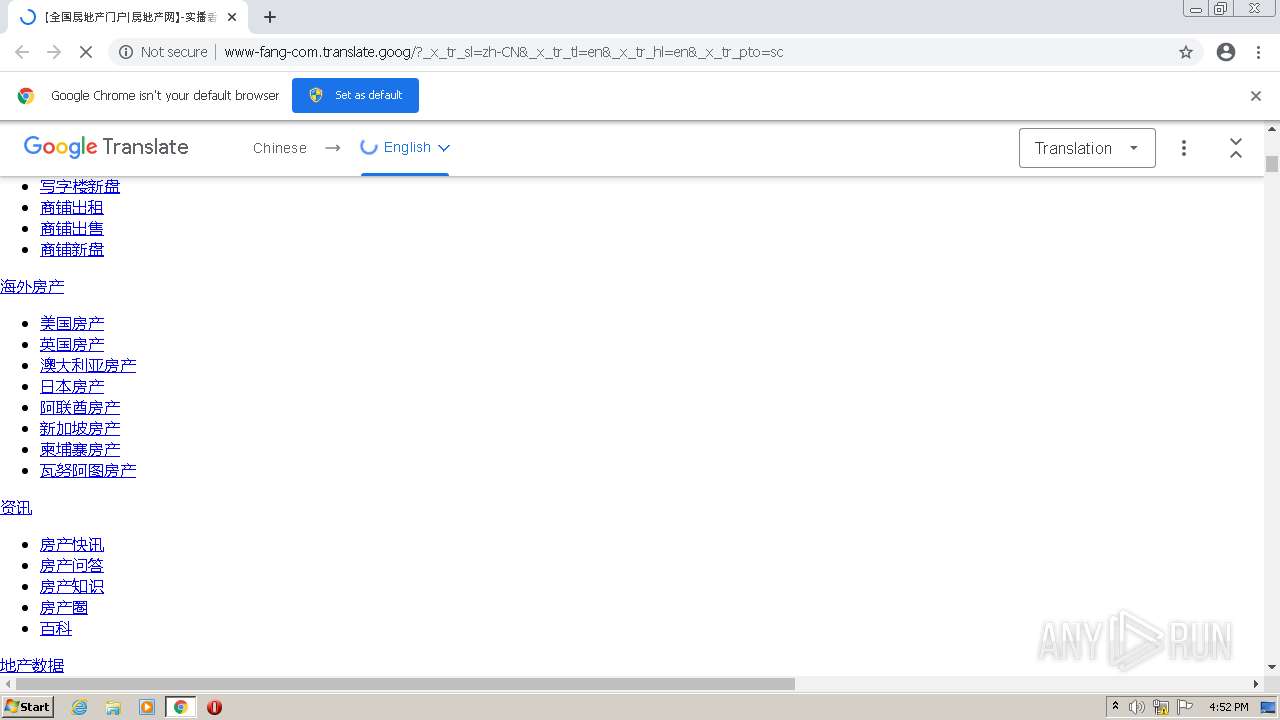Viewport: 1280px width, 720px height.
Task: Open Translate toolbar more options menu
Action: 1184,148
